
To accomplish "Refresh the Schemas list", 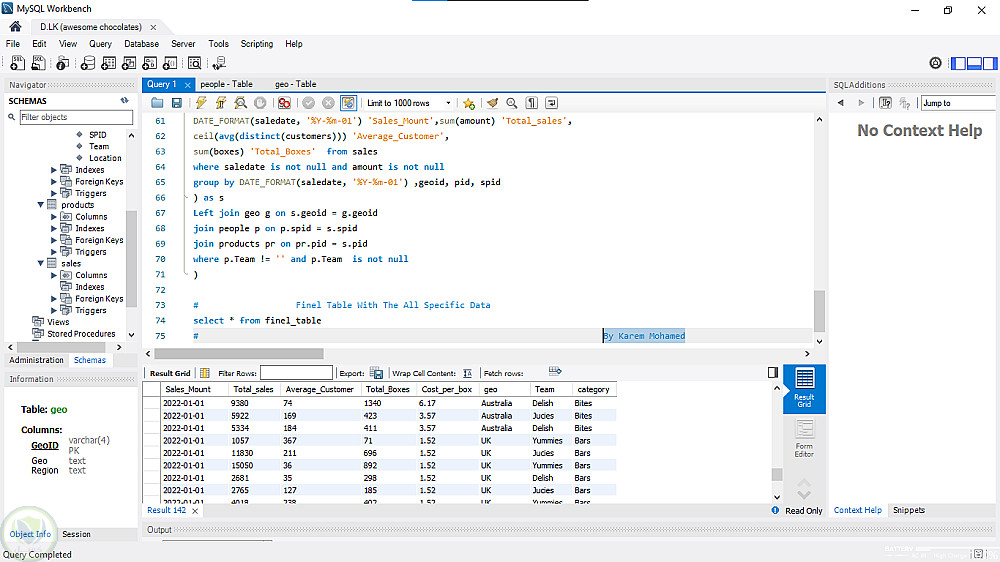I will pos(125,101).
